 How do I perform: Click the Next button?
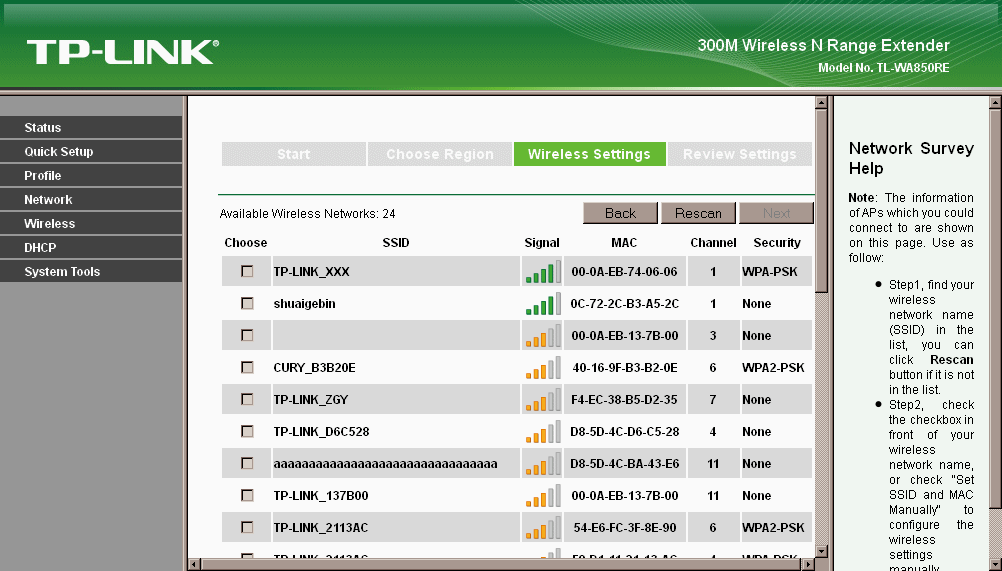coord(776,213)
